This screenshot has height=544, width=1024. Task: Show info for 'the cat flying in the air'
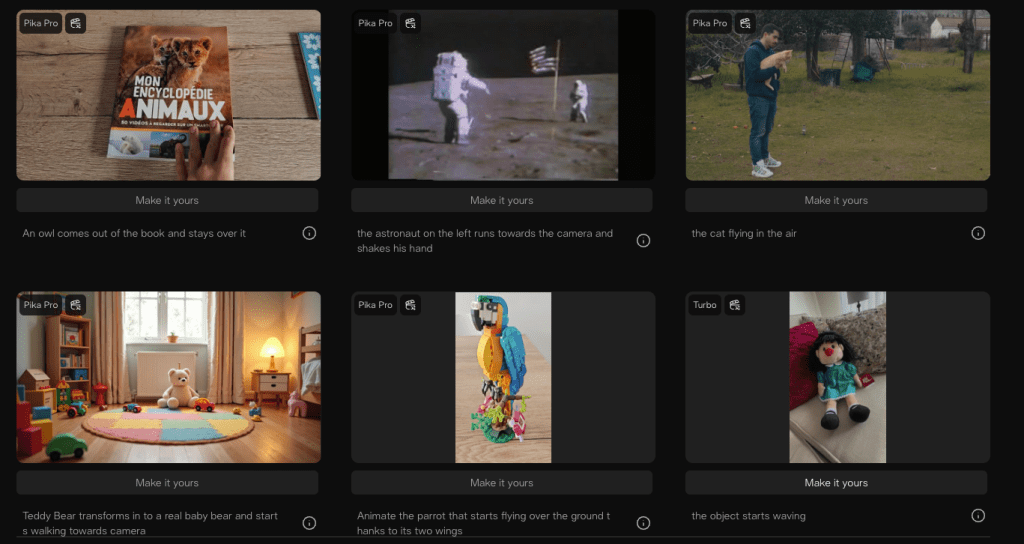coord(978,233)
